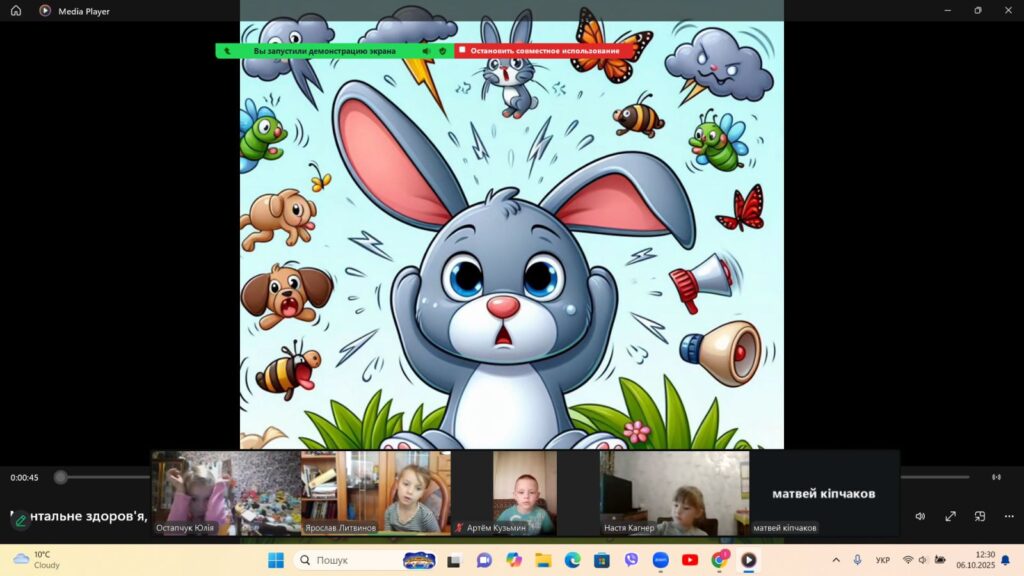Click the shield icon on sharing bar
Viewport: 1024px width, 576px height.
point(442,50)
